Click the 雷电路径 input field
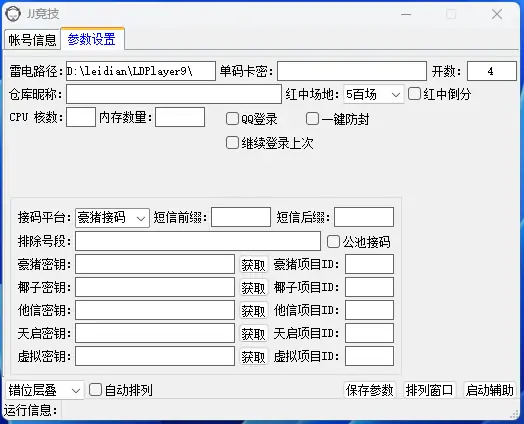The height and width of the screenshot is (424, 524). click(141, 71)
